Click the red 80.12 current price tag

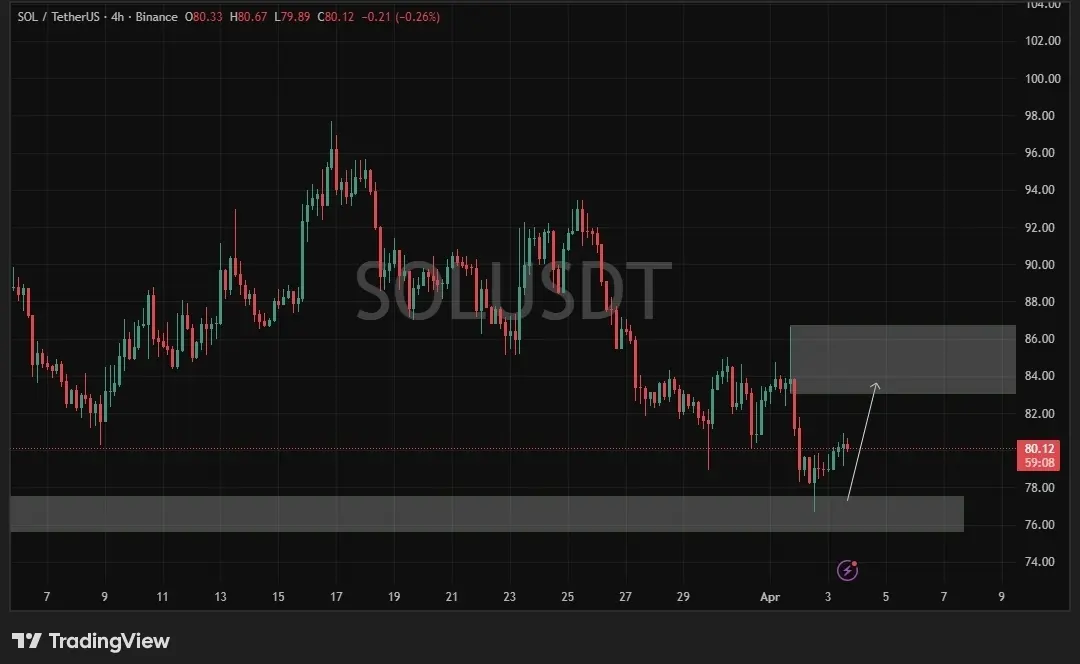pos(1039,448)
